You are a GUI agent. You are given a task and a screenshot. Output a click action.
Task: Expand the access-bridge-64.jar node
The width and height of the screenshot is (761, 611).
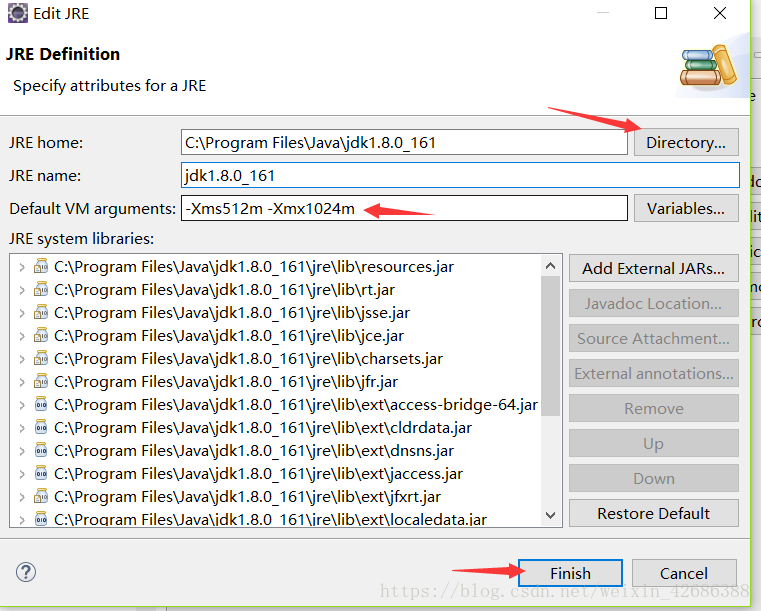tap(21, 405)
